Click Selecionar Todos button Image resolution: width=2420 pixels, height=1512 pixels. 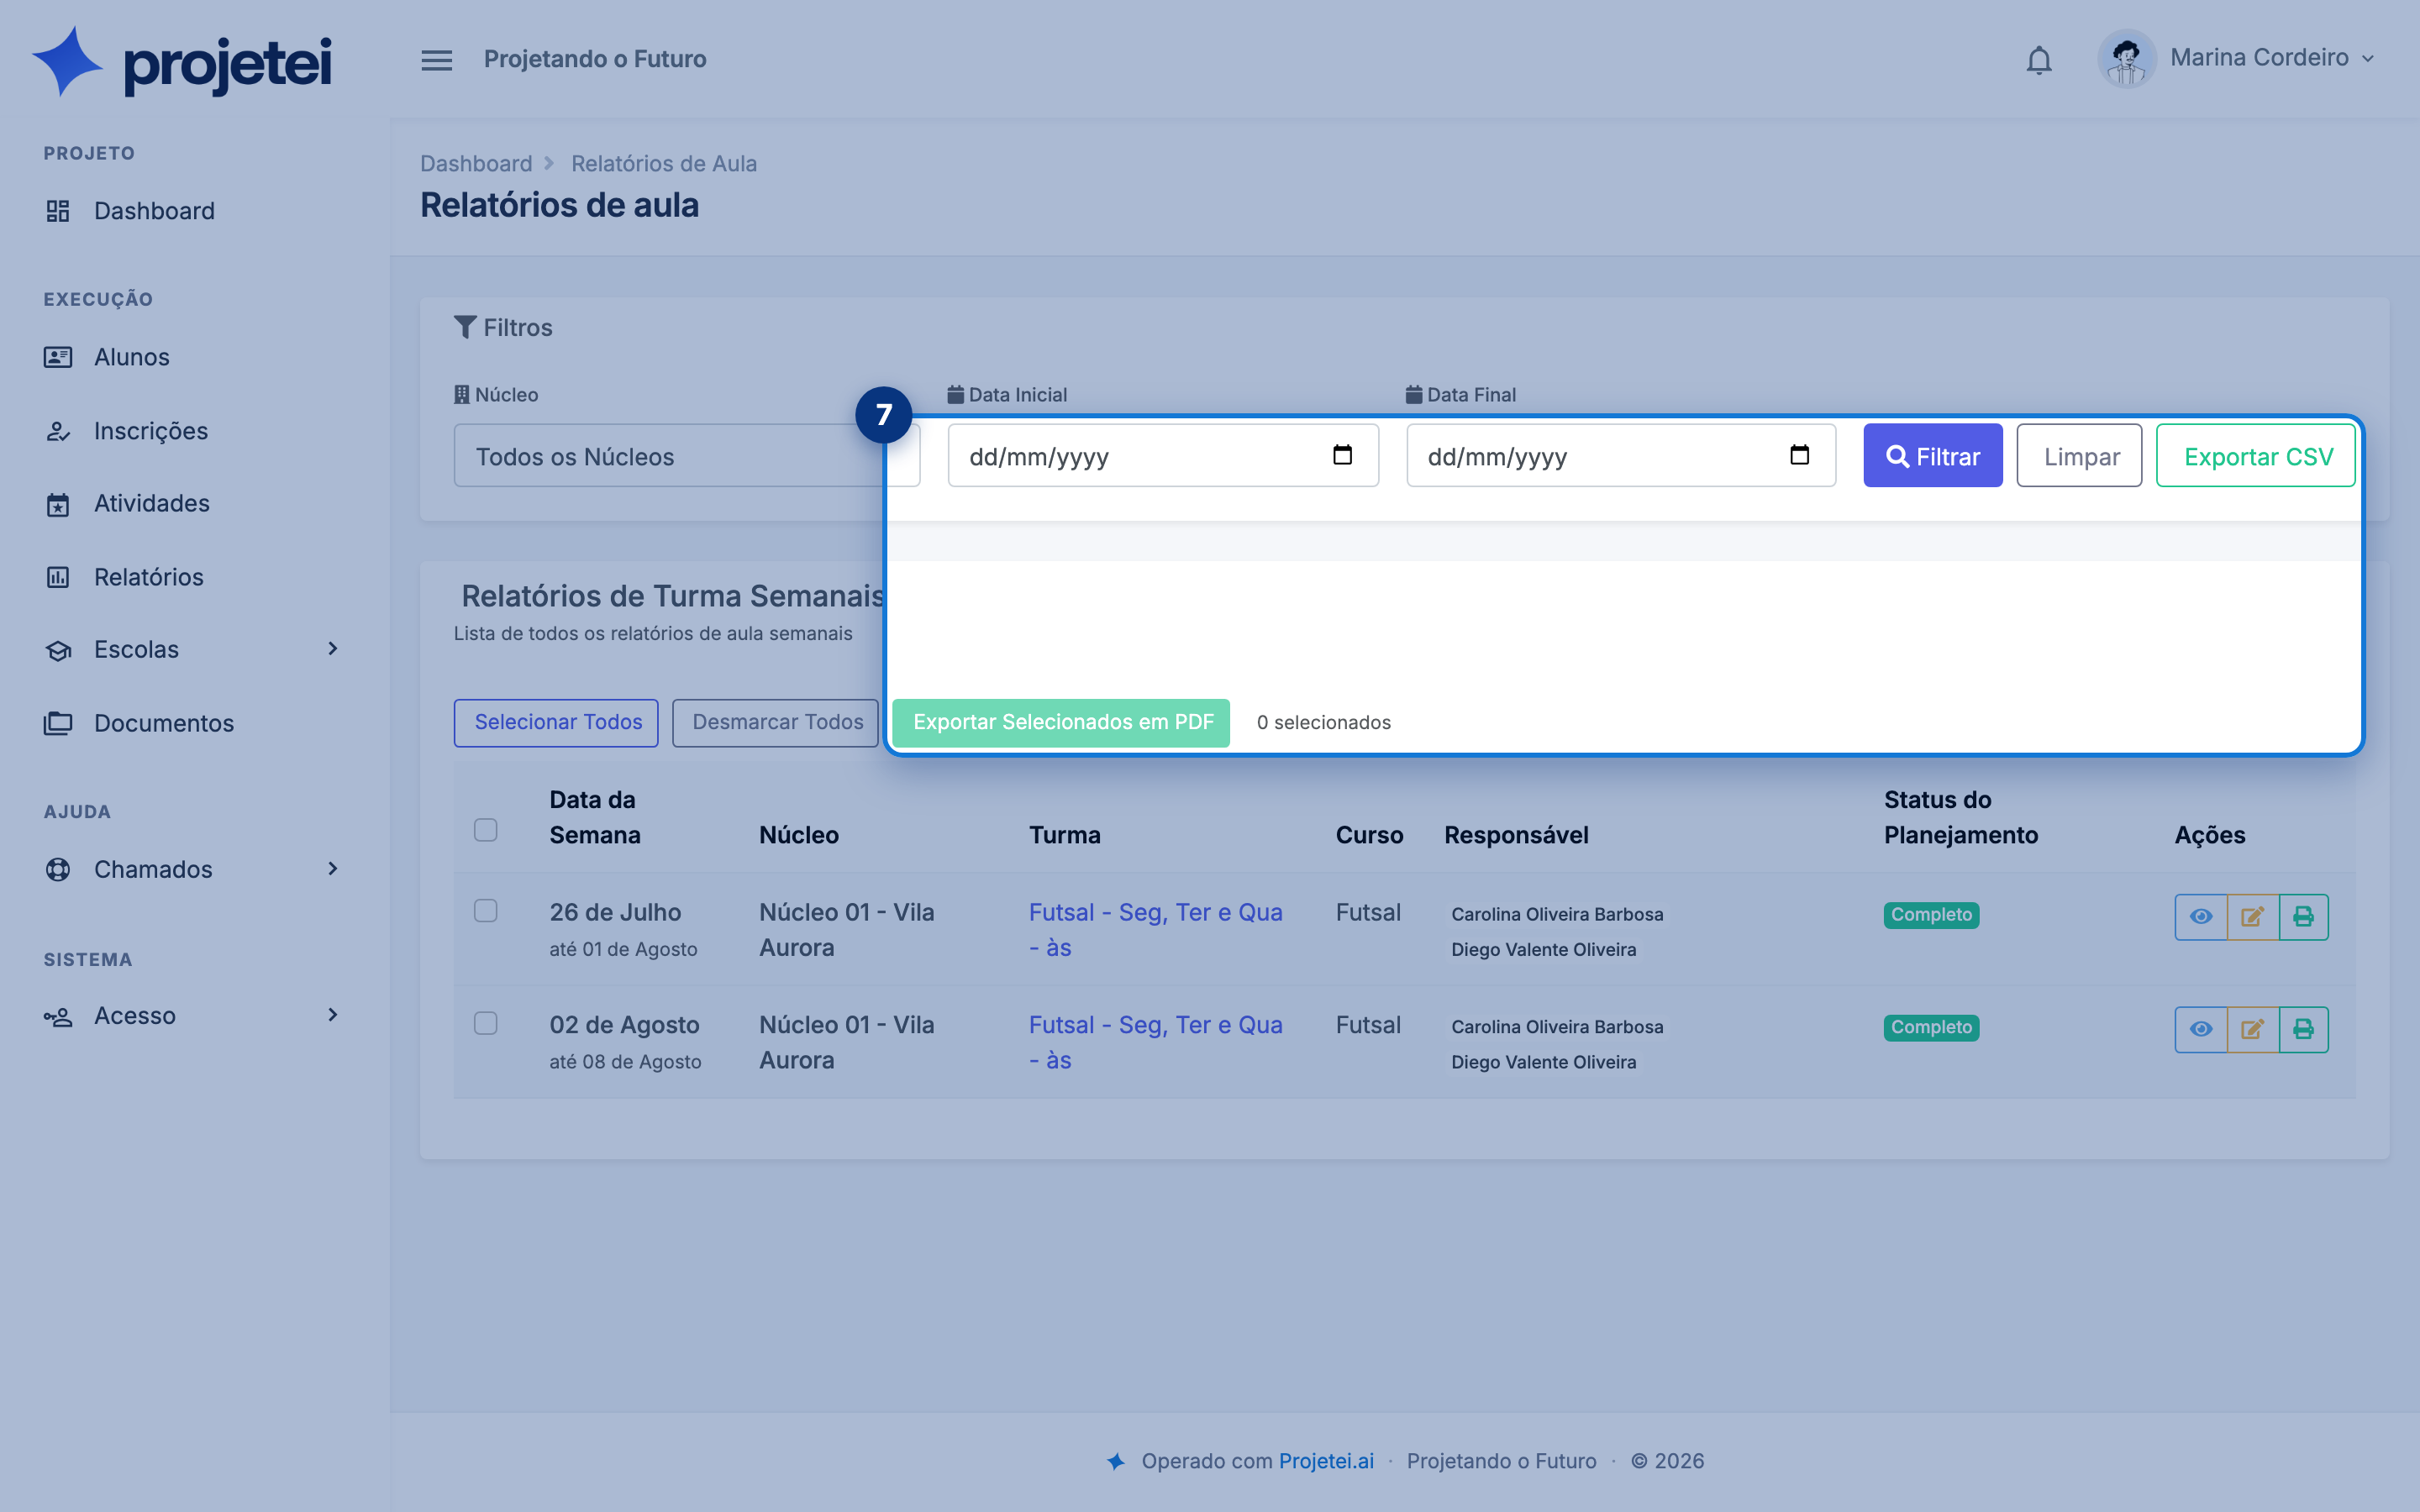tap(556, 723)
